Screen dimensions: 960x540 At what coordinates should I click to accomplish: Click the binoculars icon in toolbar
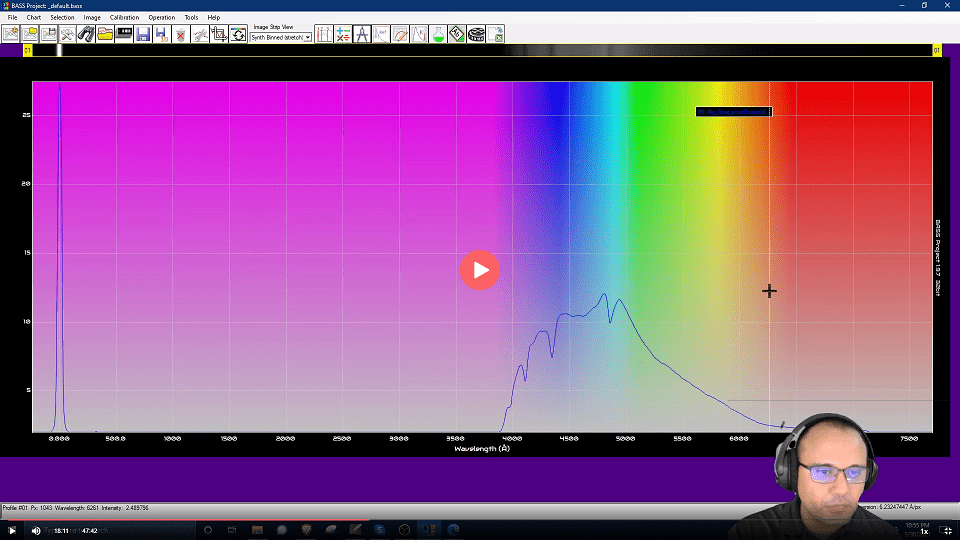coord(86,34)
